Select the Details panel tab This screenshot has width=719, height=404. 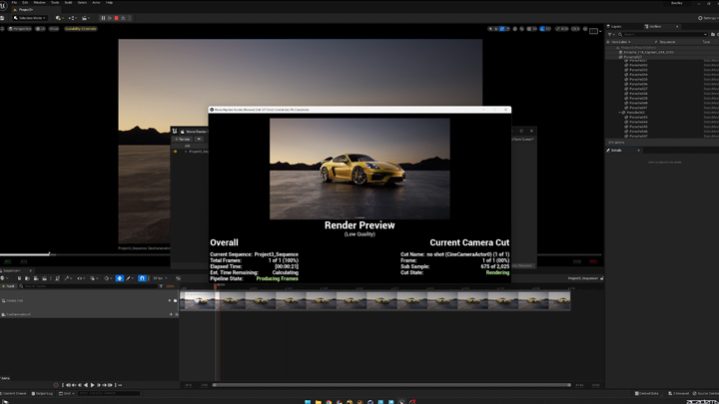tap(616, 150)
